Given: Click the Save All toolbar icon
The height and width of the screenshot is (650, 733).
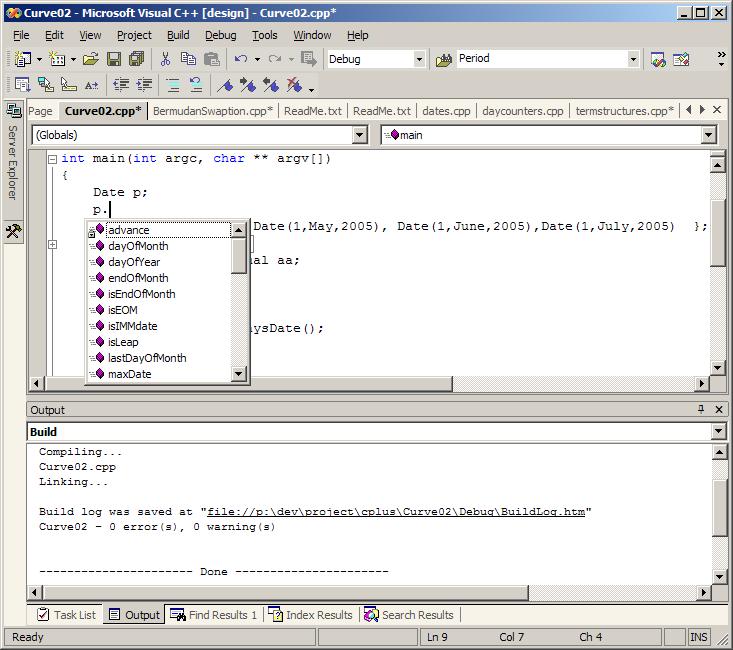Looking at the screenshot, I should pos(136,60).
